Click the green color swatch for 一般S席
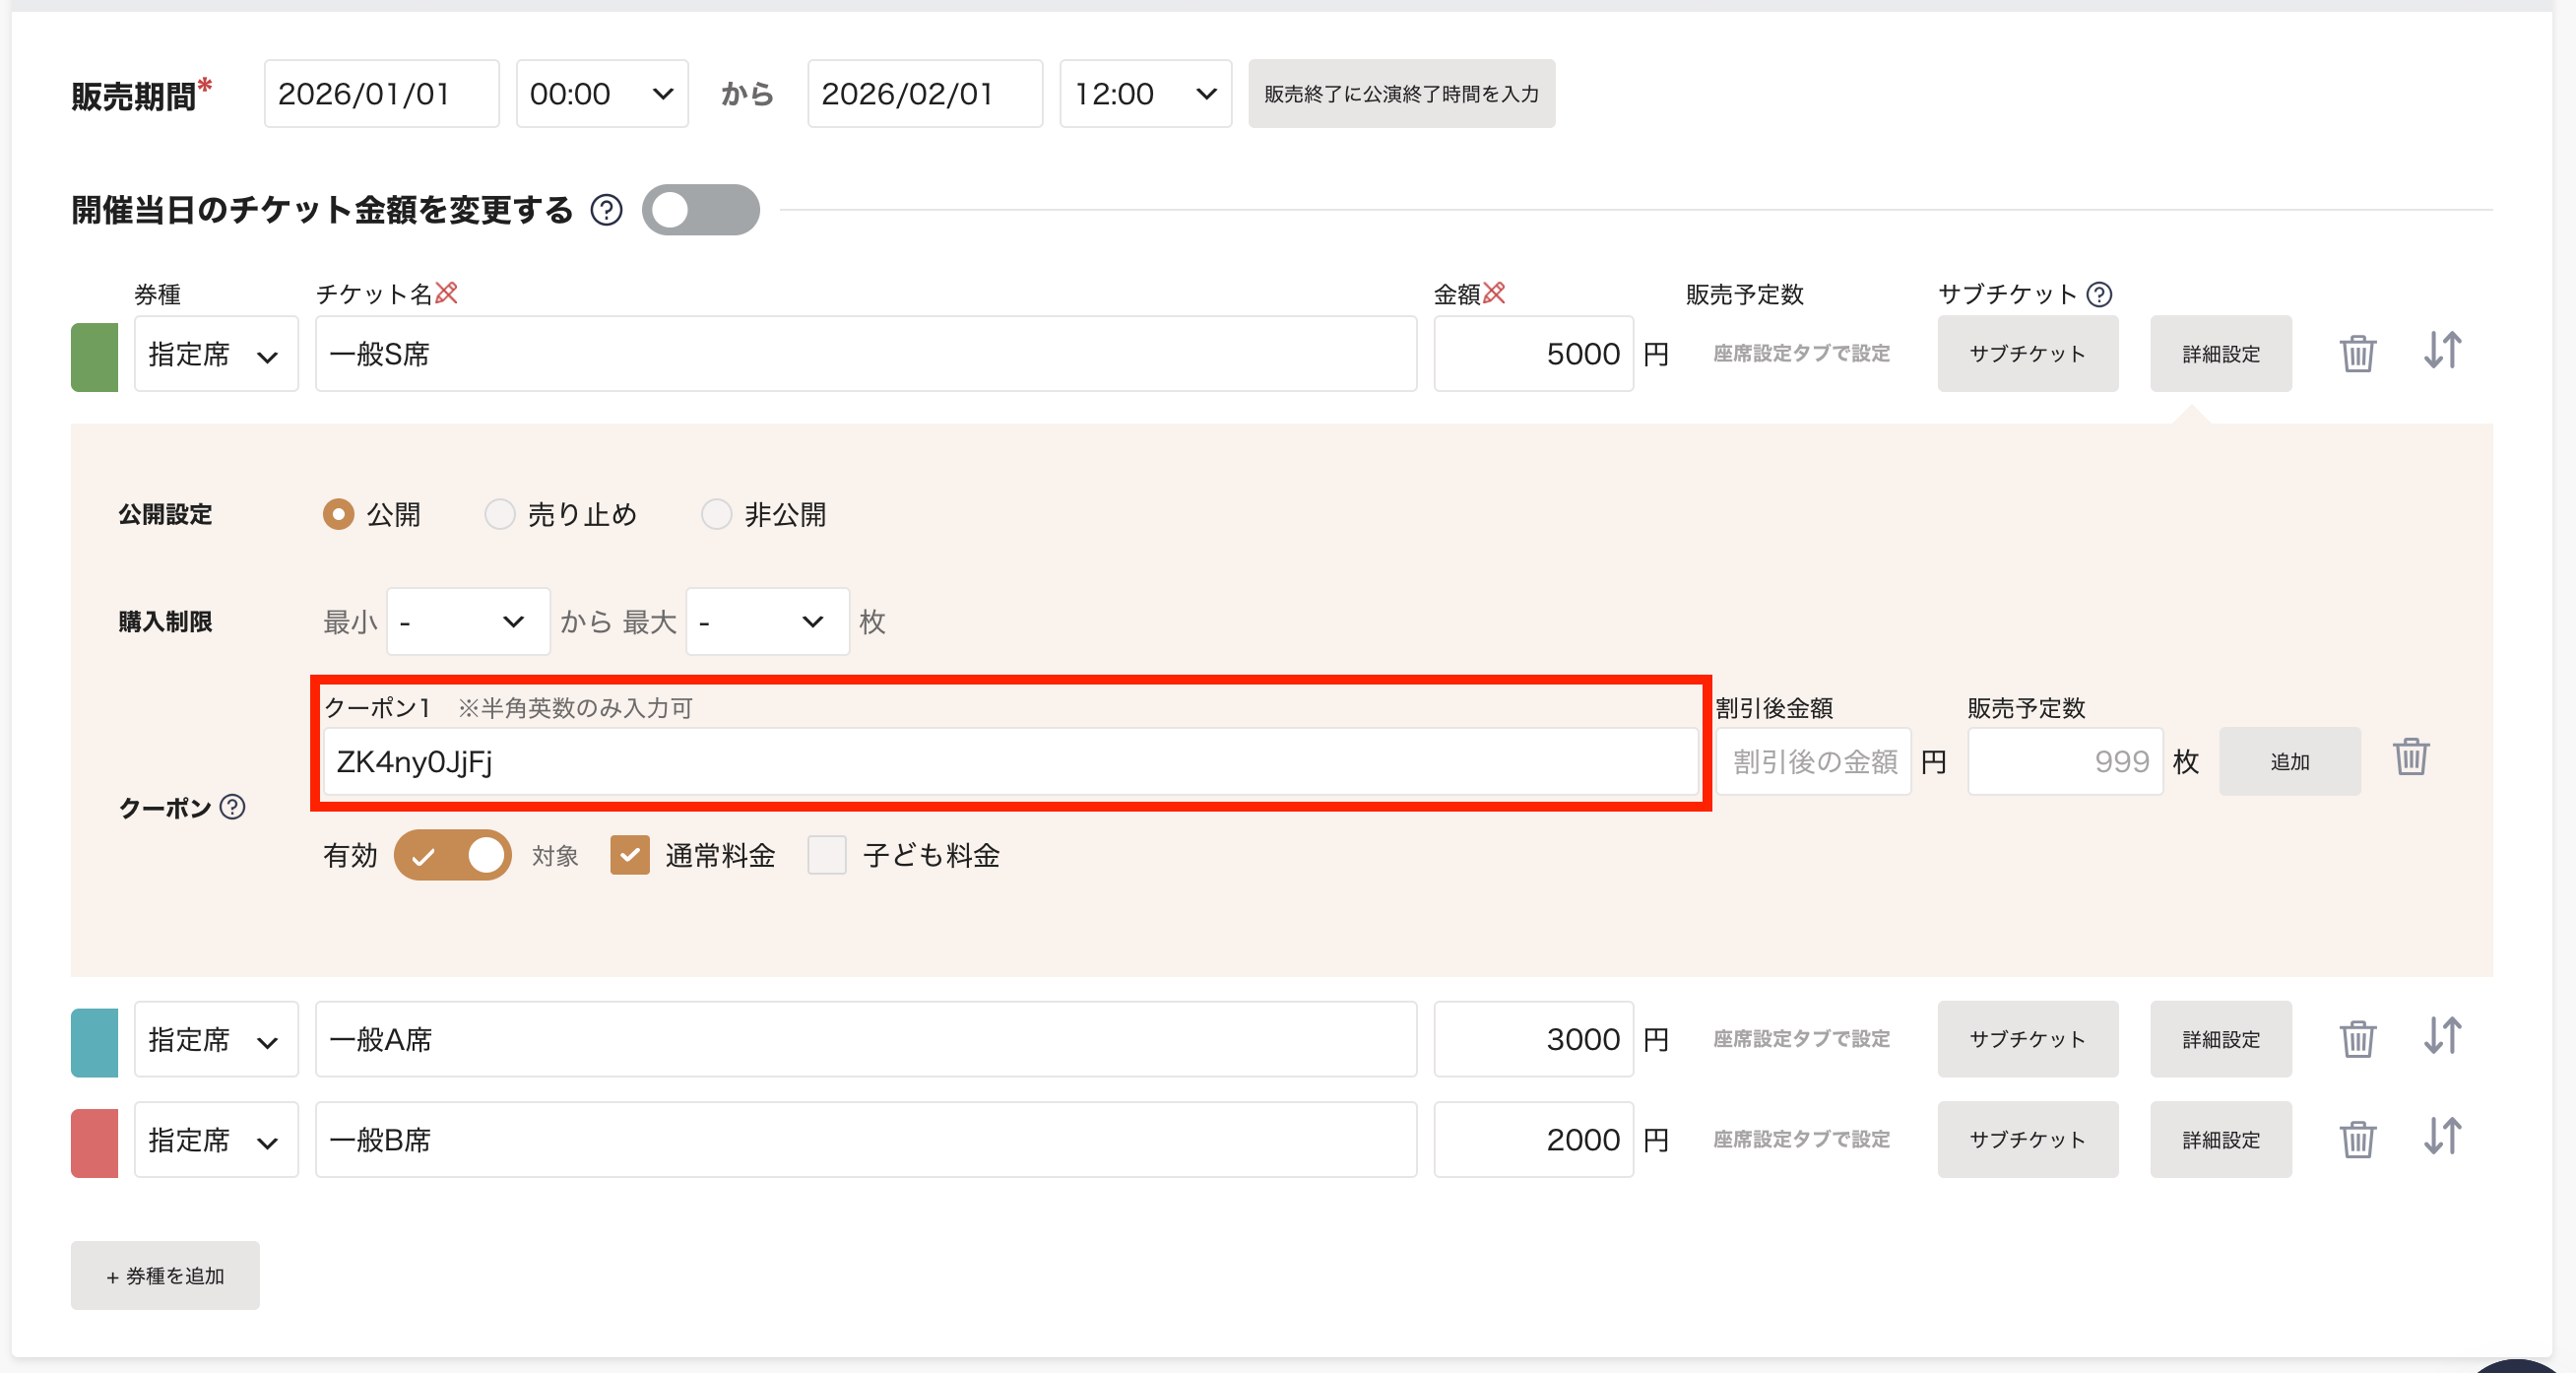 coord(94,356)
